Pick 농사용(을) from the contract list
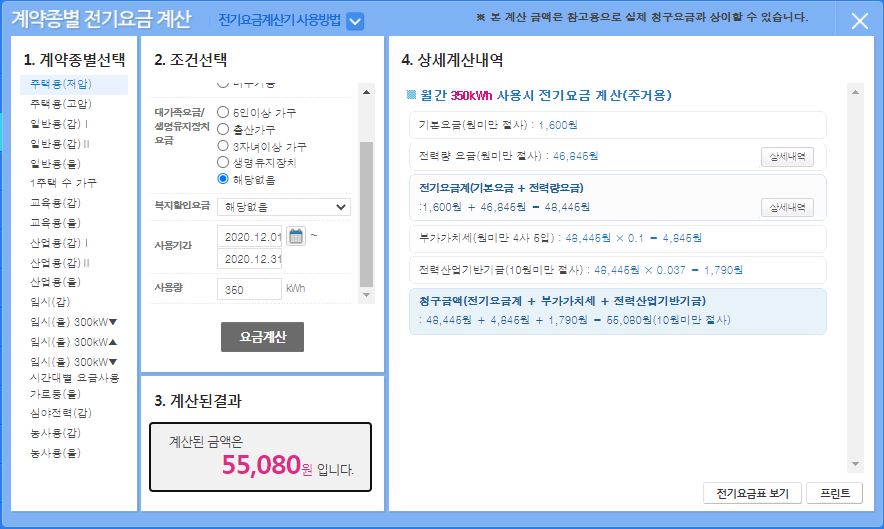884x529 pixels. (x=55, y=453)
